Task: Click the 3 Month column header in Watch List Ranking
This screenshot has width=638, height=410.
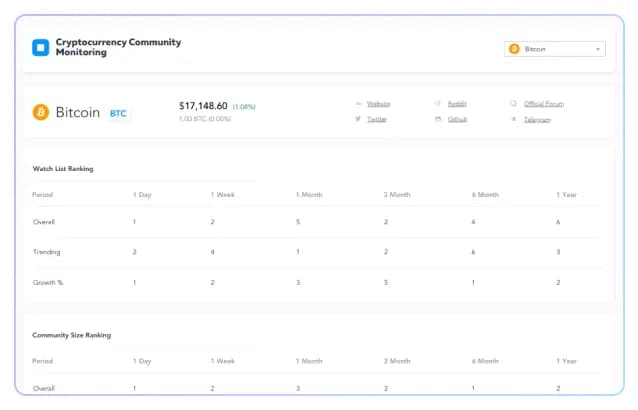Action: tap(397, 195)
